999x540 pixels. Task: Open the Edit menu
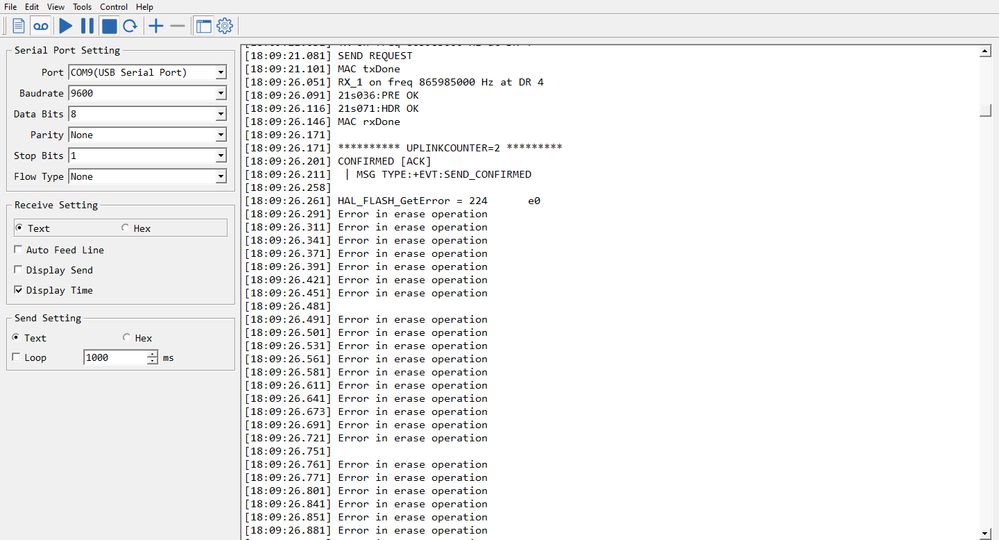click(32, 7)
